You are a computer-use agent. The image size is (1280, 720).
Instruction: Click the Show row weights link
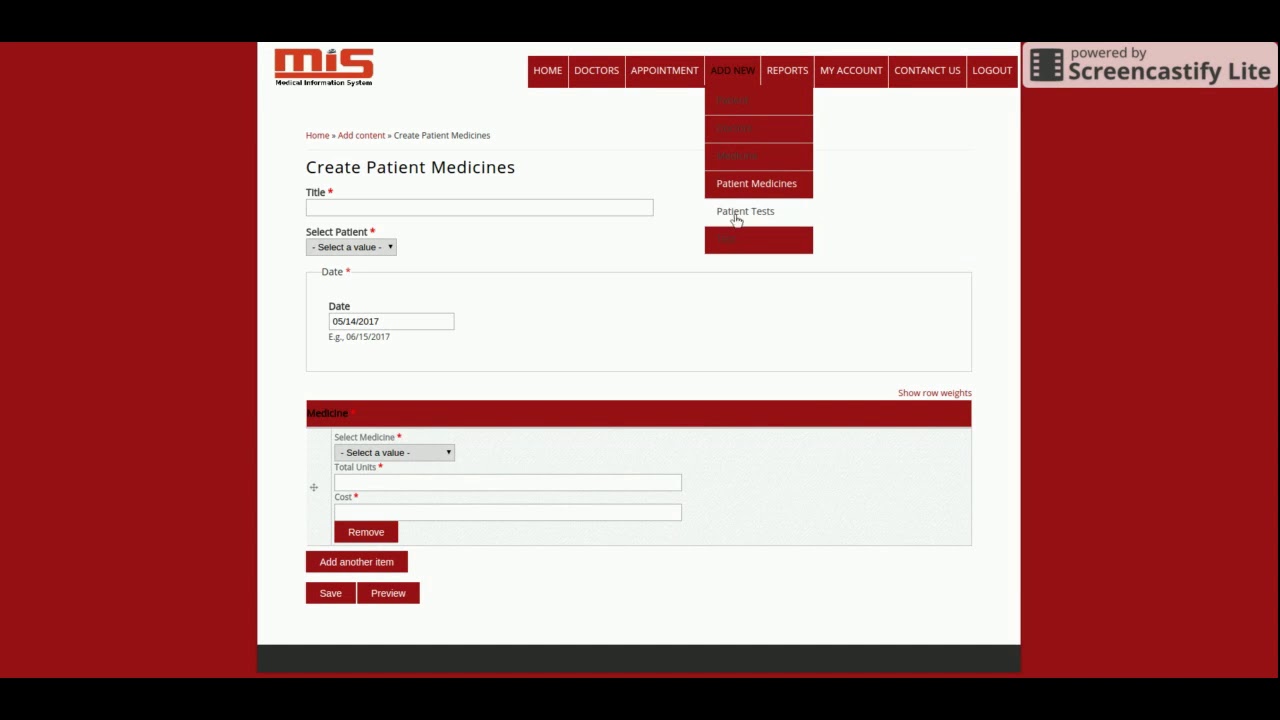(x=934, y=393)
